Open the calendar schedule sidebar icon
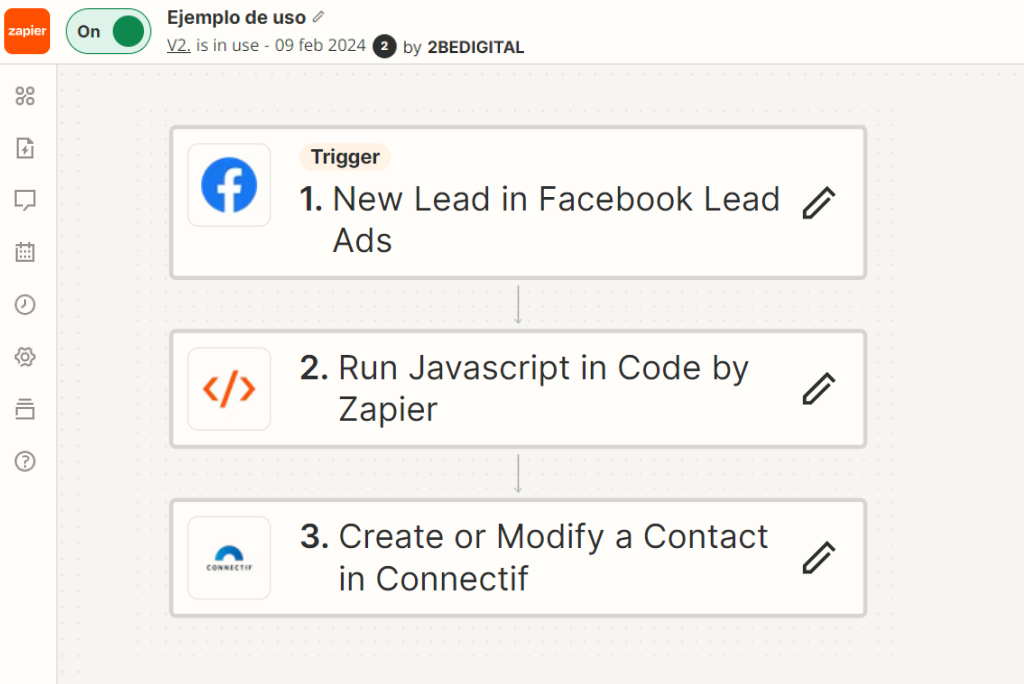The image size is (1024, 684). (x=25, y=252)
